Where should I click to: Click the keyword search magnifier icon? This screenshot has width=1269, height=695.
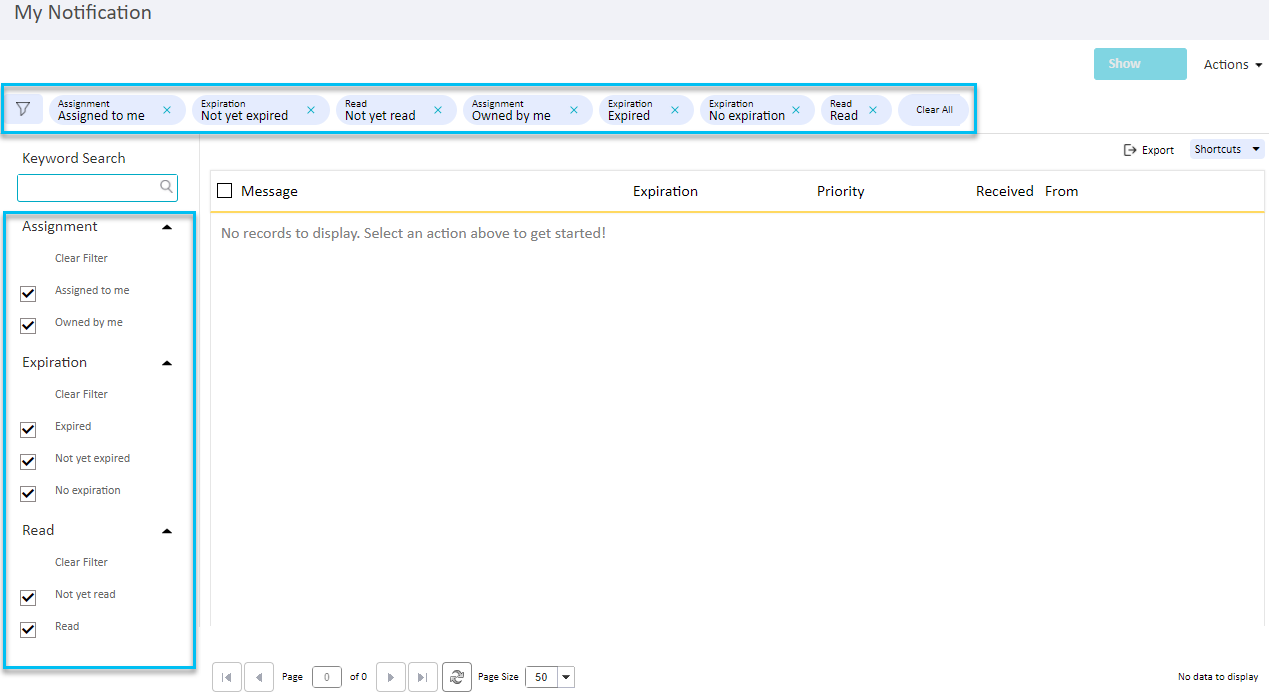pyautogui.click(x=167, y=187)
